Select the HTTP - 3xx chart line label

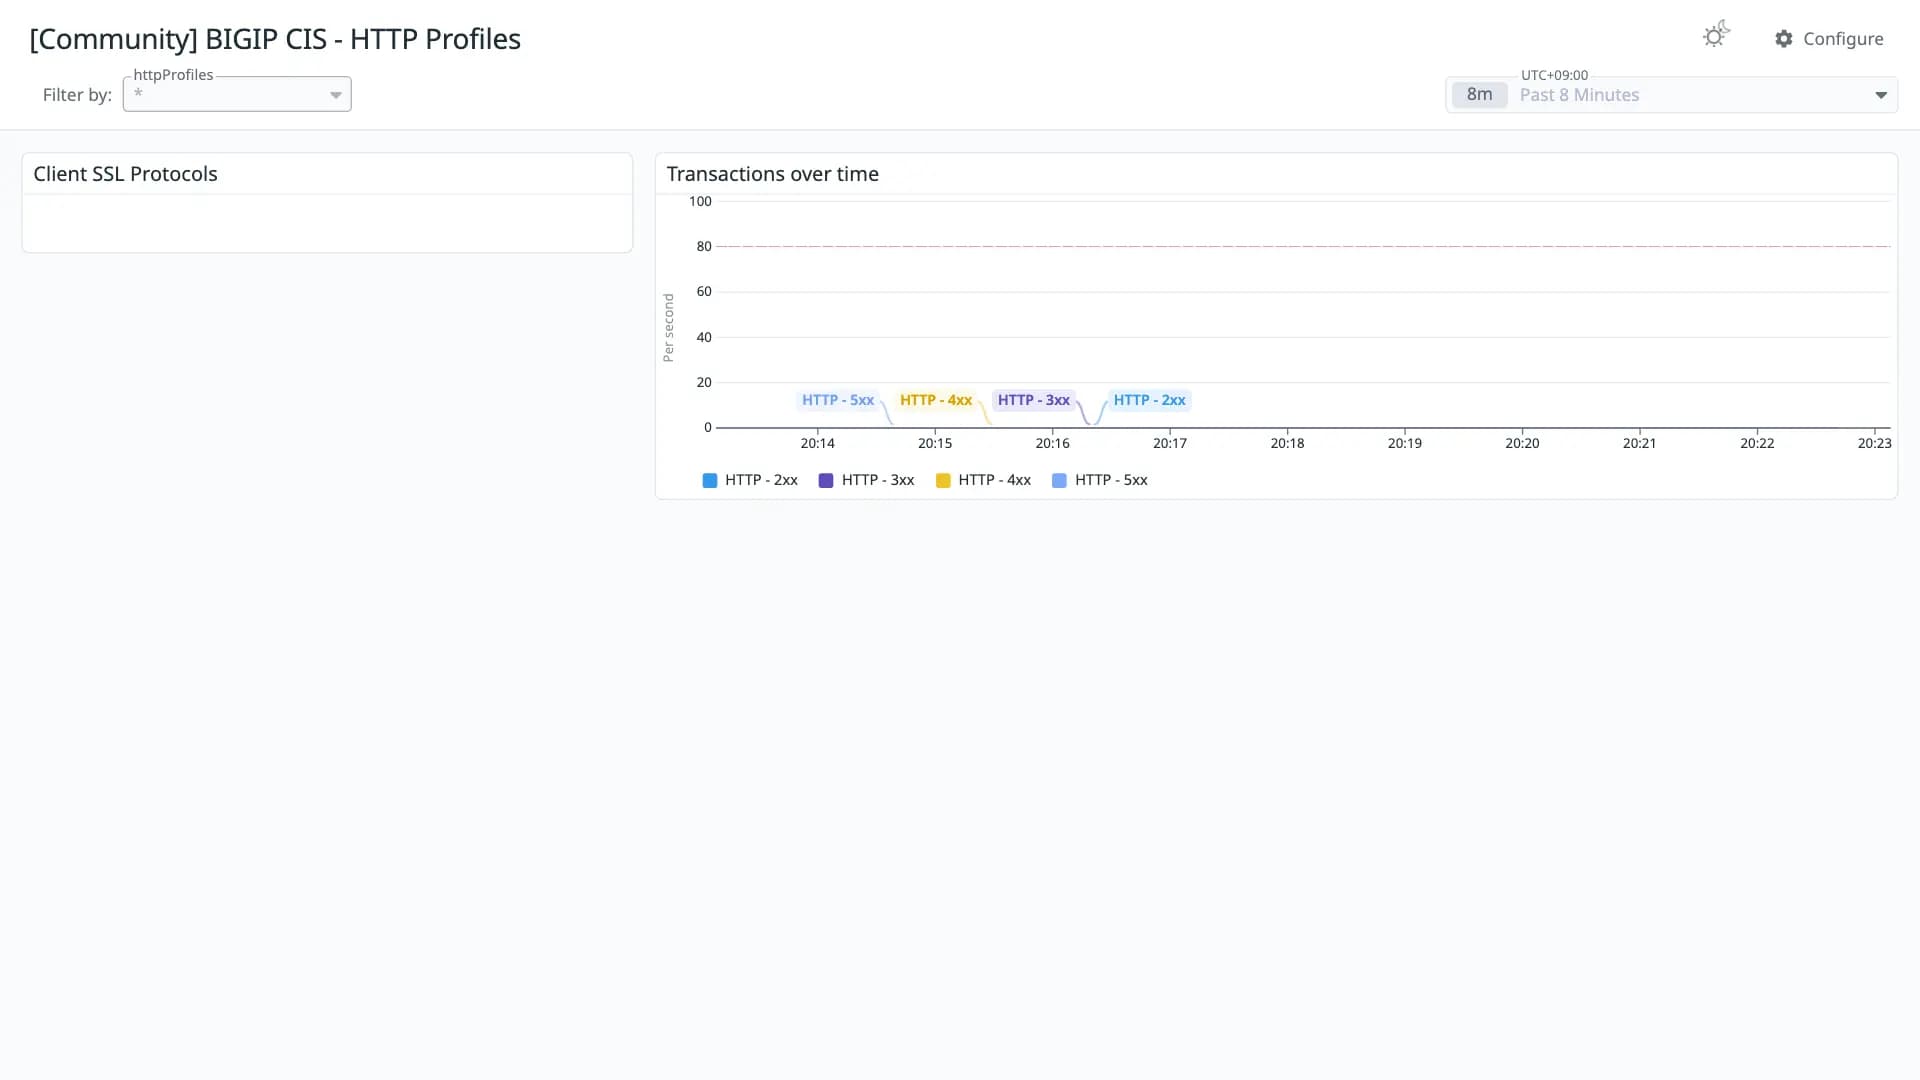1034,400
